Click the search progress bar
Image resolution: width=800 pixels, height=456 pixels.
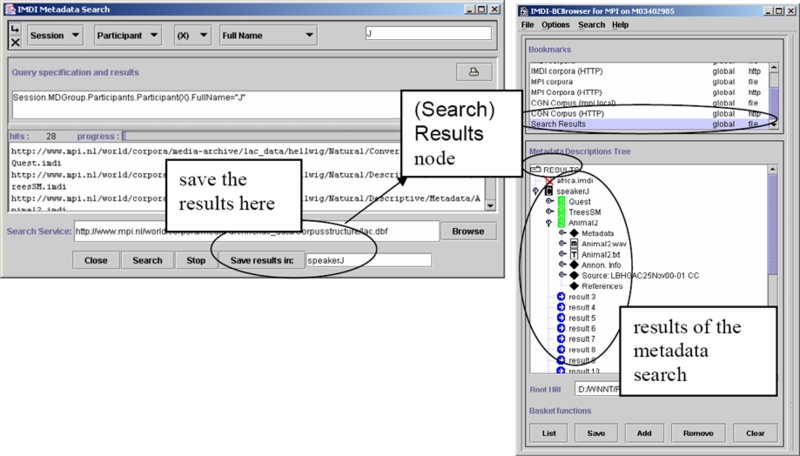pos(260,136)
